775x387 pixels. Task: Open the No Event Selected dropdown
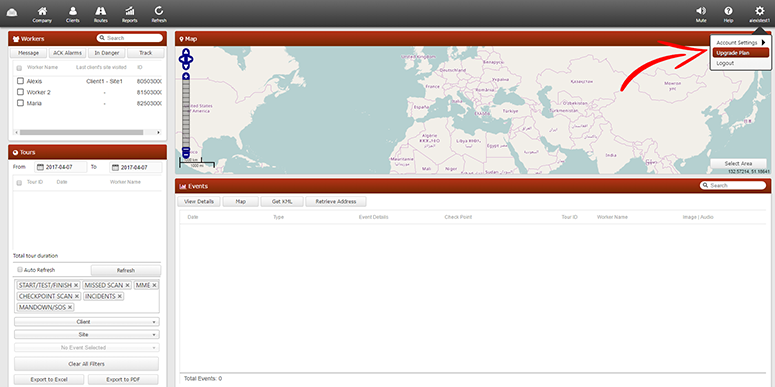click(x=87, y=347)
